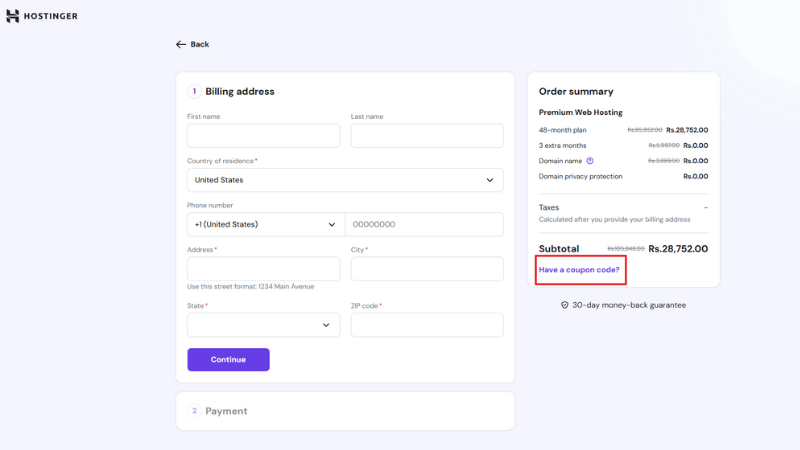Click the City input field
800x450 pixels.
(x=427, y=269)
